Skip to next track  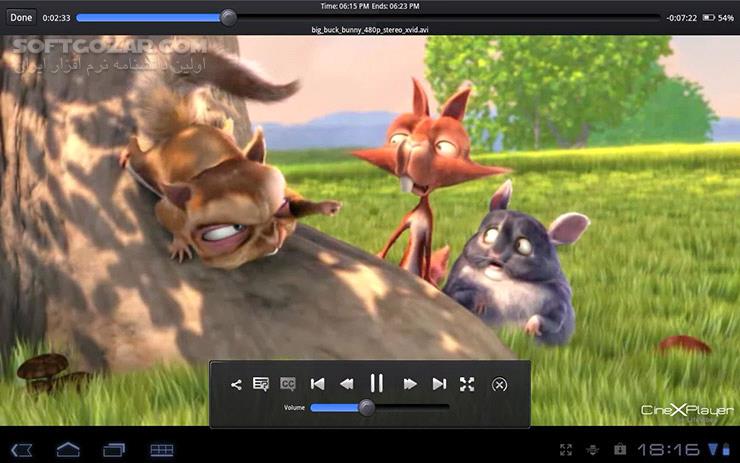(439, 384)
